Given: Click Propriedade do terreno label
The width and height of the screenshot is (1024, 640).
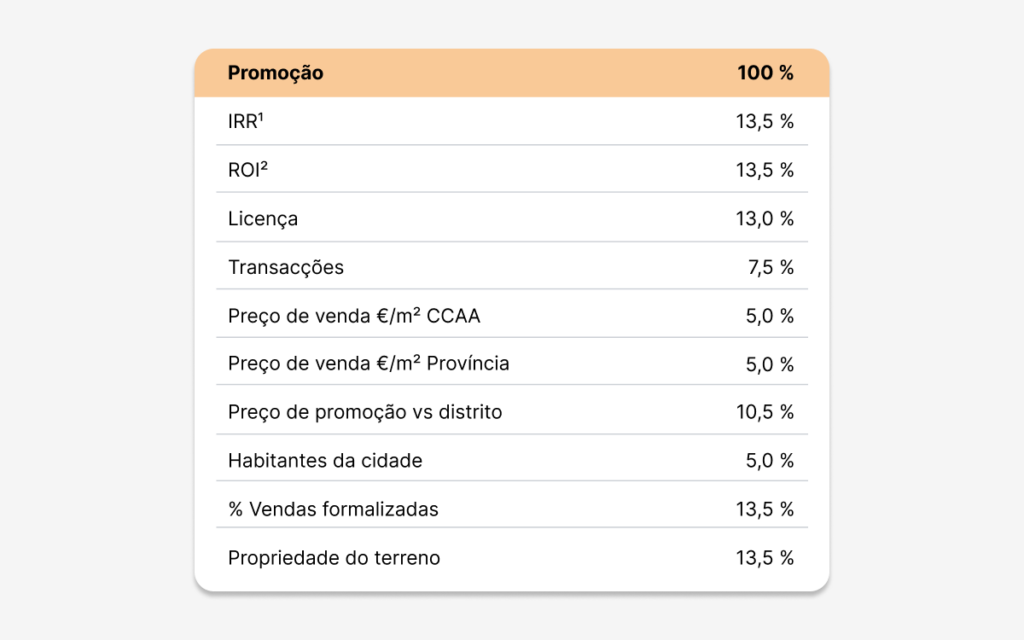Looking at the screenshot, I should [x=334, y=558].
